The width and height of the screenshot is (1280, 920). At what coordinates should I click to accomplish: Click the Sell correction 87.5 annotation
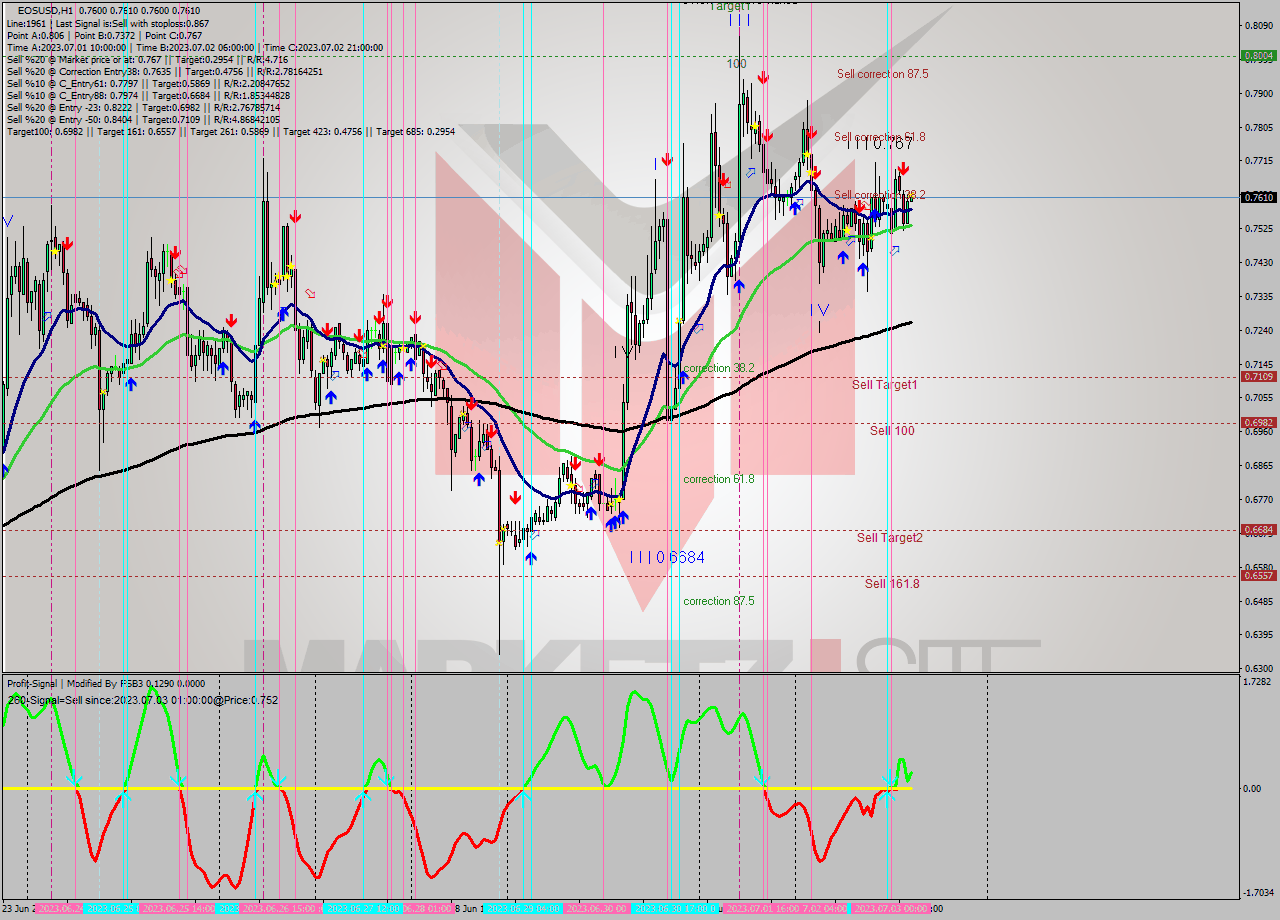click(877, 74)
